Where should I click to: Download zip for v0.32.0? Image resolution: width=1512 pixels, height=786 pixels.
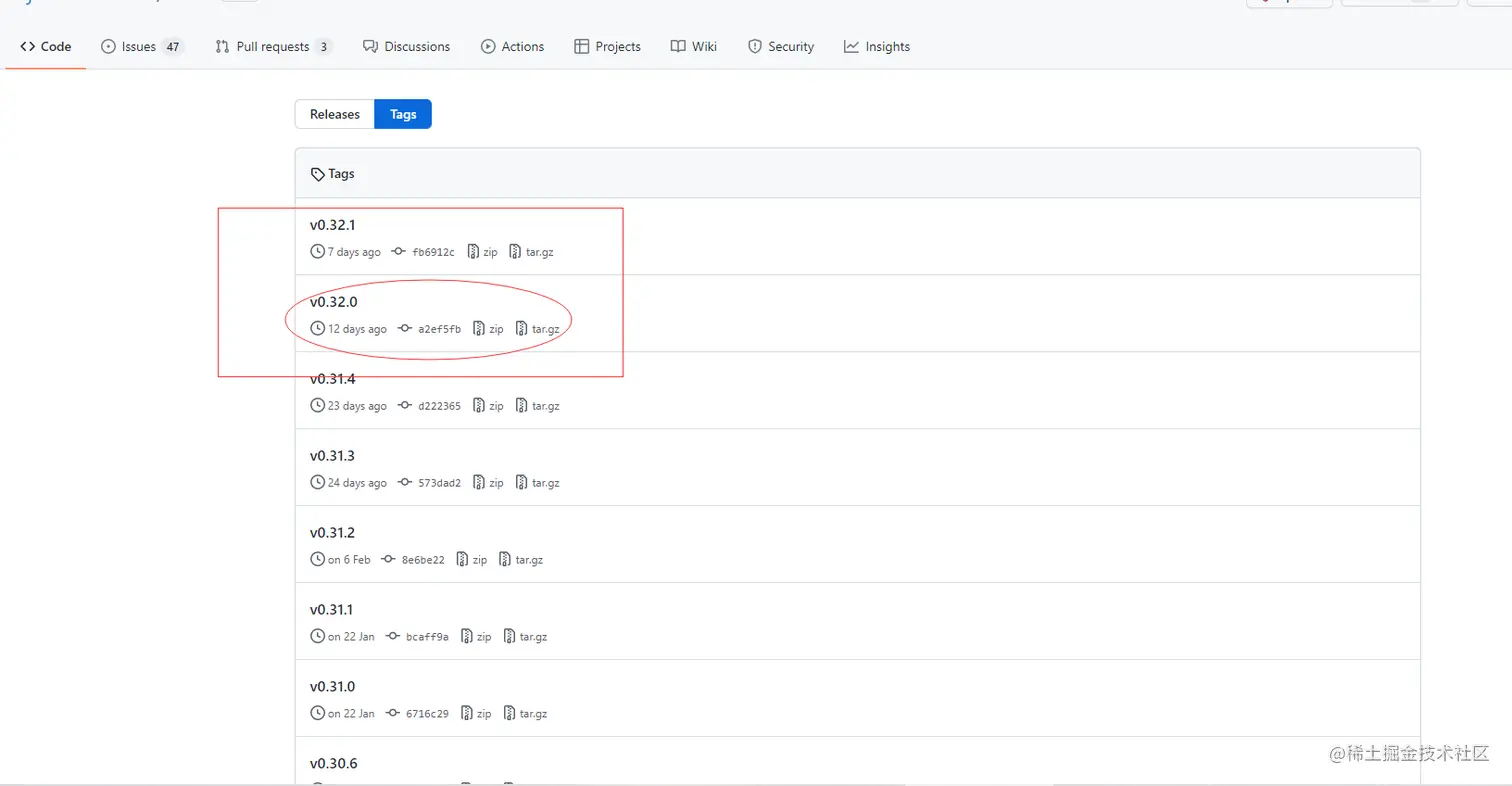pyautogui.click(x=488, y=329)
